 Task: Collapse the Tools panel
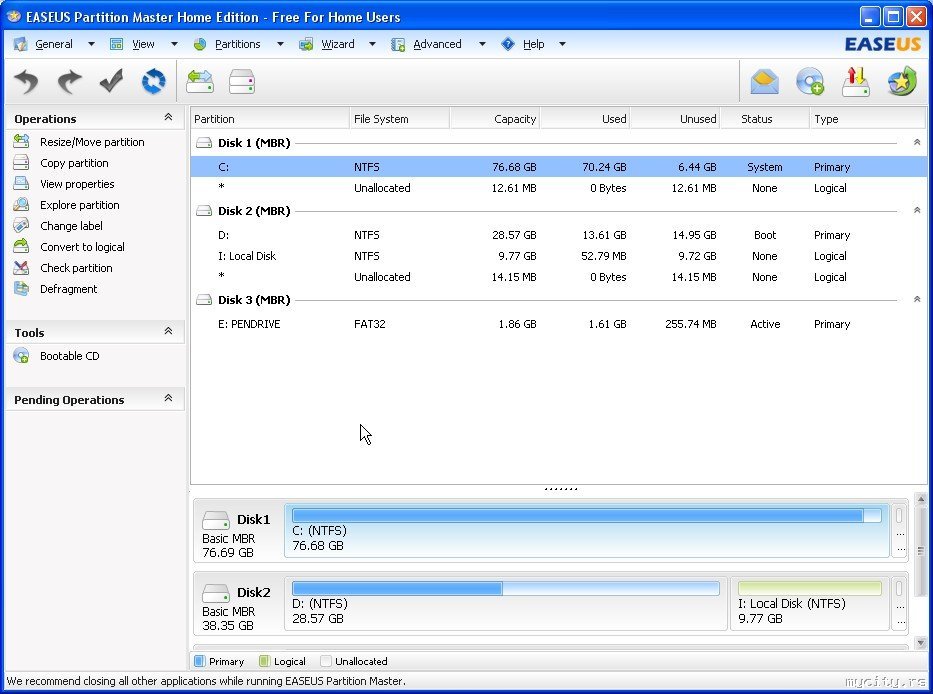[x=168, y=332]
